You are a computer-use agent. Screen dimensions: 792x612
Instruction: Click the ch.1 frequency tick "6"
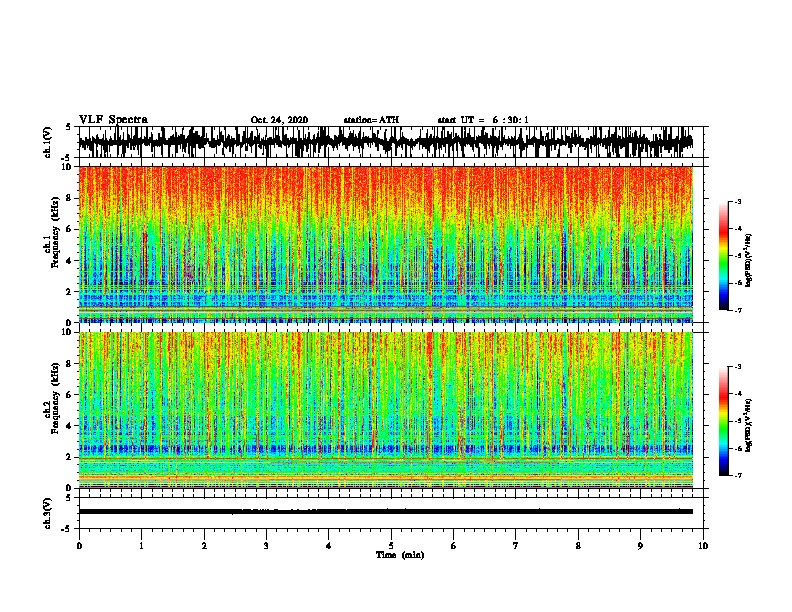coord(71,229)
